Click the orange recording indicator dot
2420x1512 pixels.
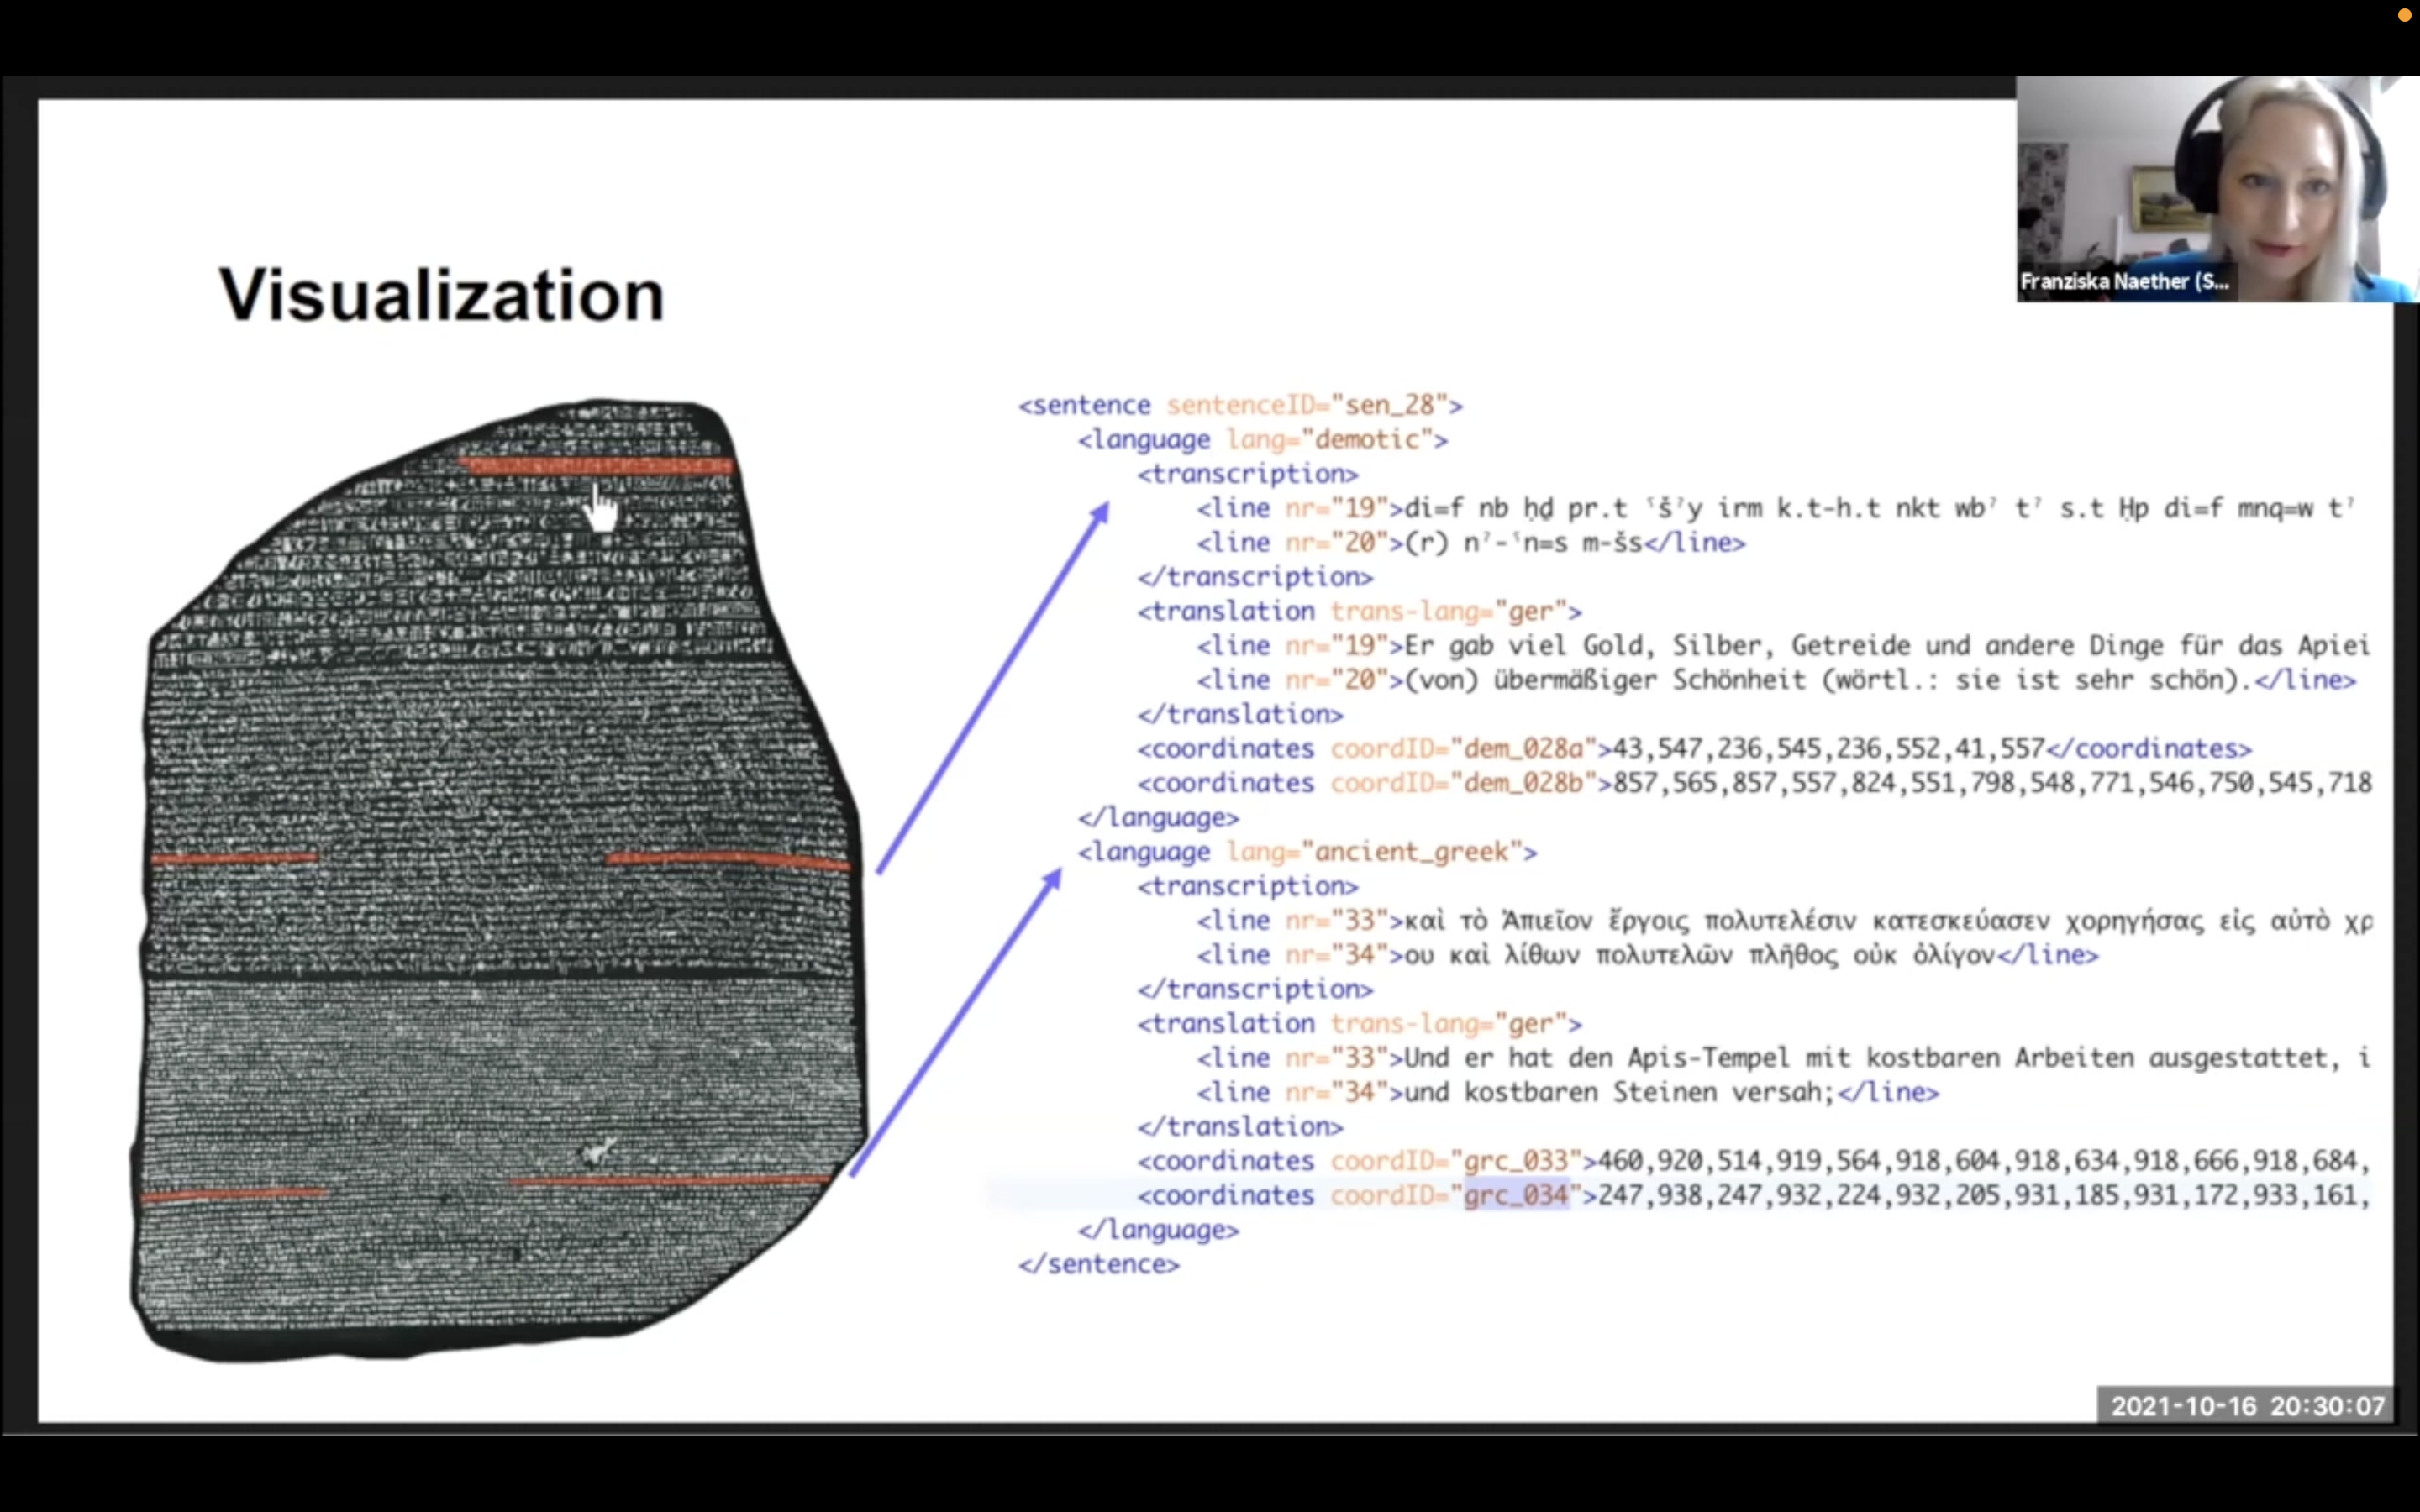[2404, 15]
